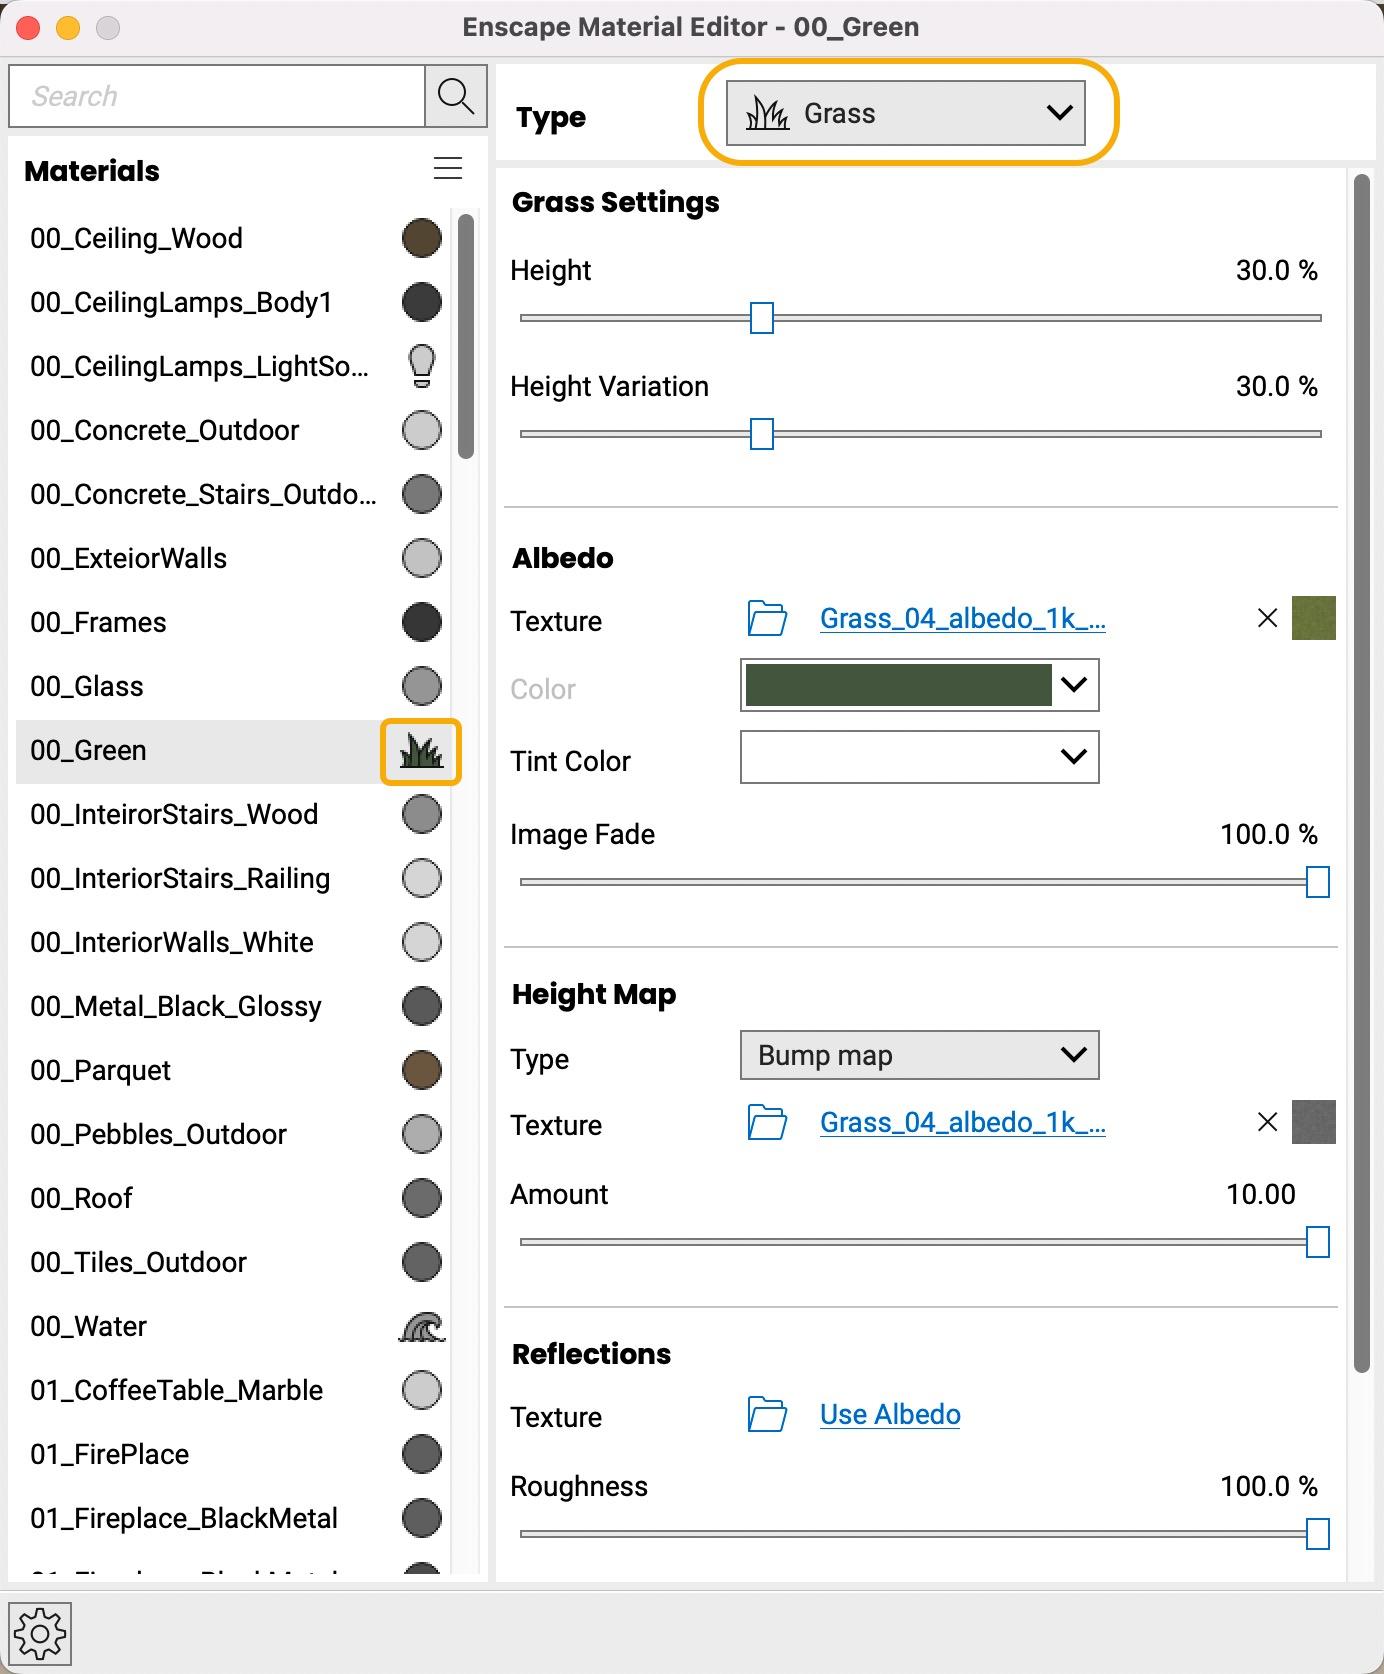Viewport: 1384px width, 1674px height.
Task: Click the Albedo texture folder icon
Action: [x=767, y=619]
